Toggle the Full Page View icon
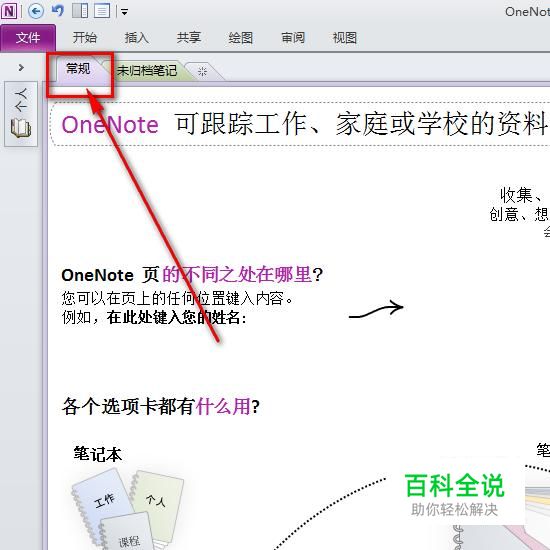The width and height of the screenshot is (550, 550). tap(102, 11)
